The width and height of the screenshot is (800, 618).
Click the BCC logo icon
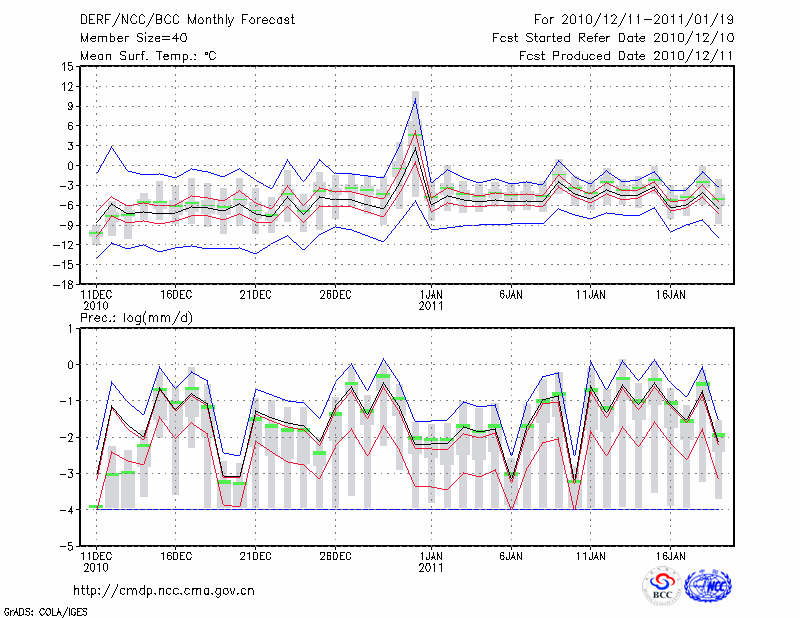tap(662, 586)
